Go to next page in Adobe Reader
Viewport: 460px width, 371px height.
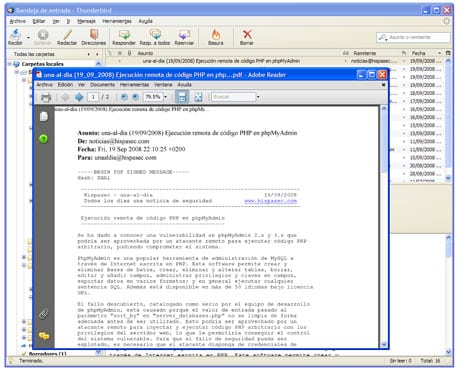pyautogui.click(x=79, y=97)
